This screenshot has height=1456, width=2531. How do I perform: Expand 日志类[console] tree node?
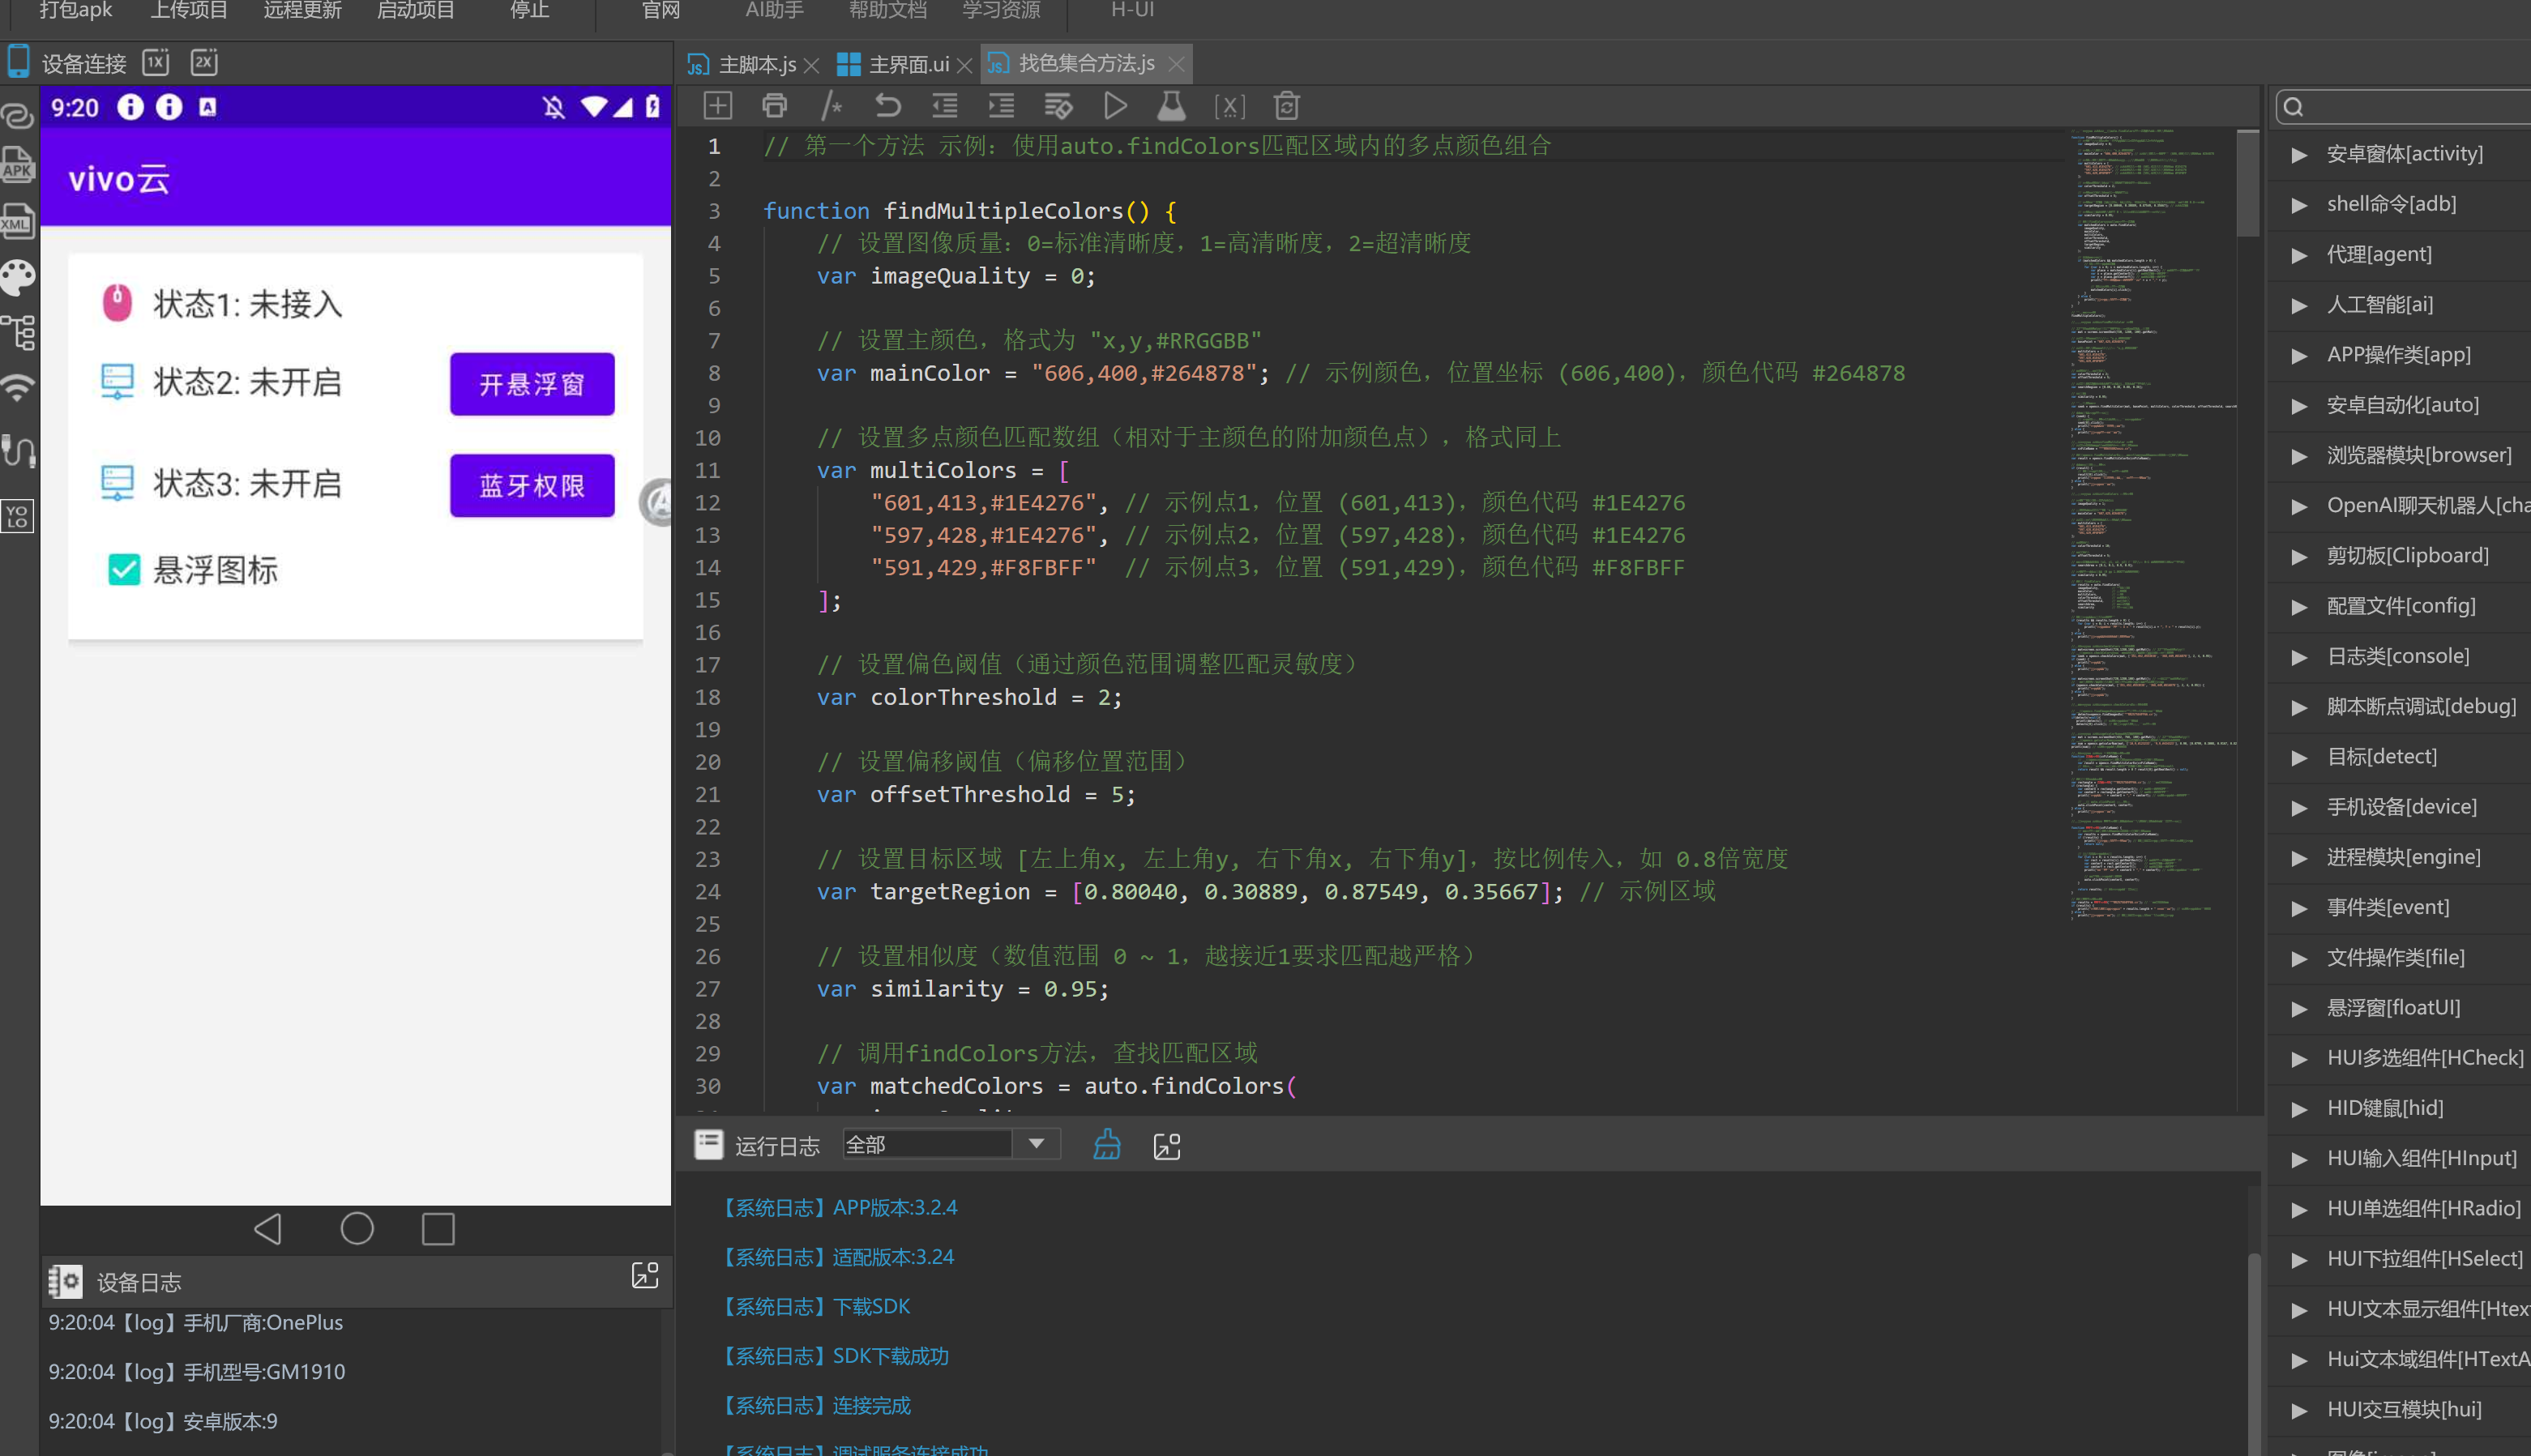2299,657
